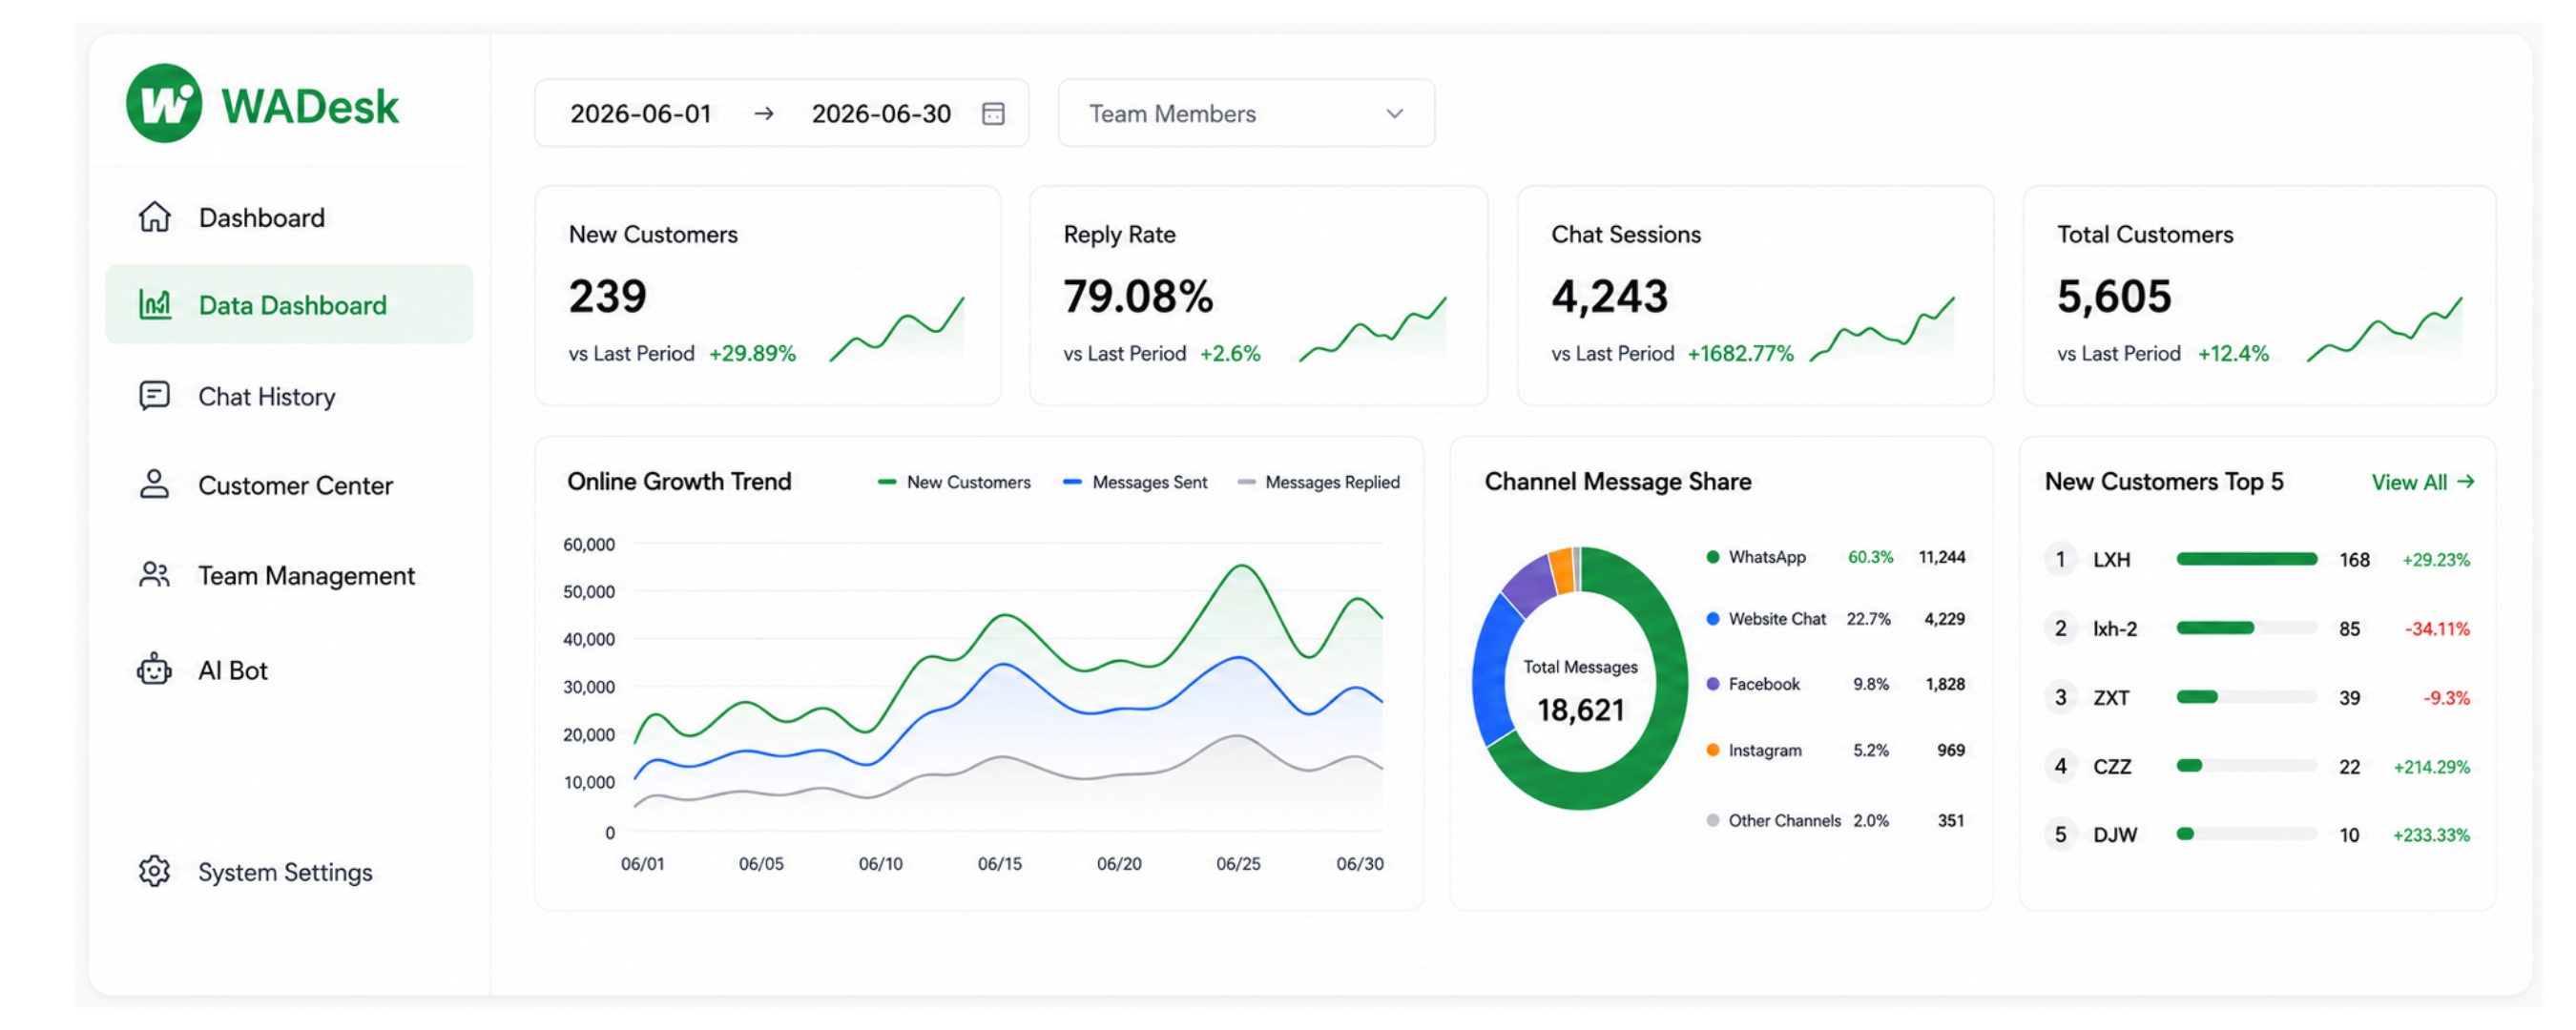Viewport: 2576px width, 1030px height.
Task: Toggle Facebook legend entry
Action: [x=1753, y=684]
